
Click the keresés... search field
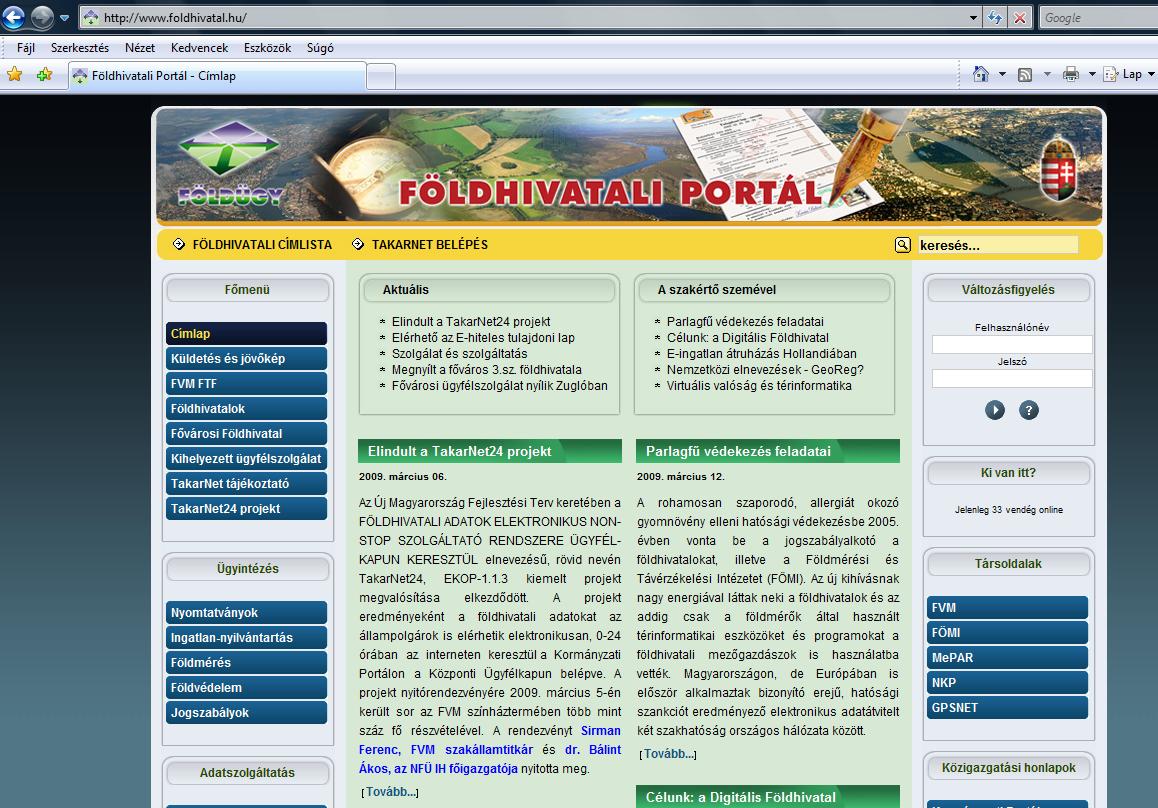click(x=997, y=245)
